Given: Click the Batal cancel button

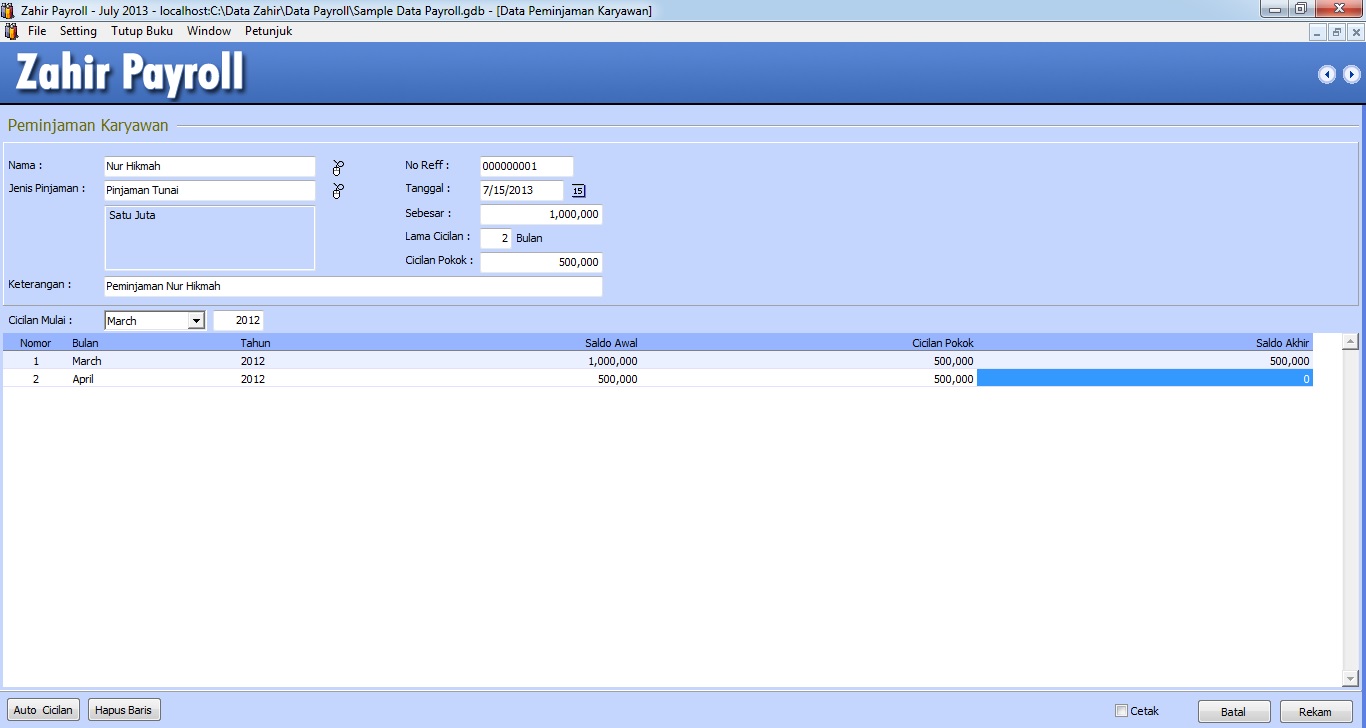Looking at the screenshot, I should tap(1233, 712).
